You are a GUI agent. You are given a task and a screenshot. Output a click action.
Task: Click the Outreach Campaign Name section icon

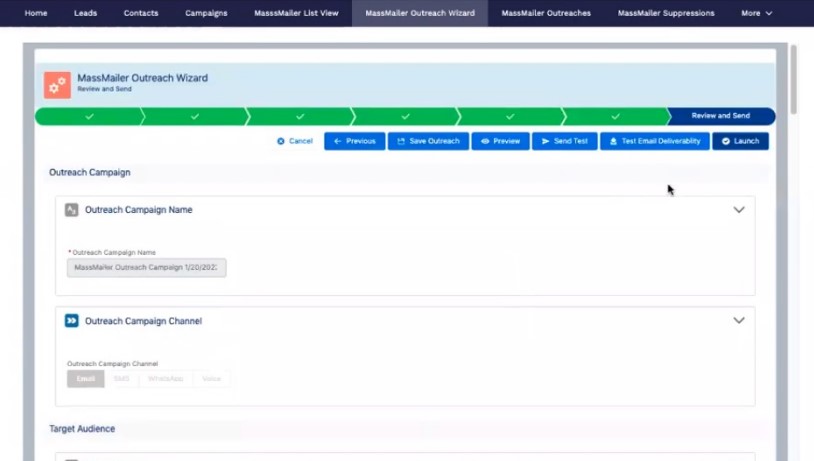71,210
